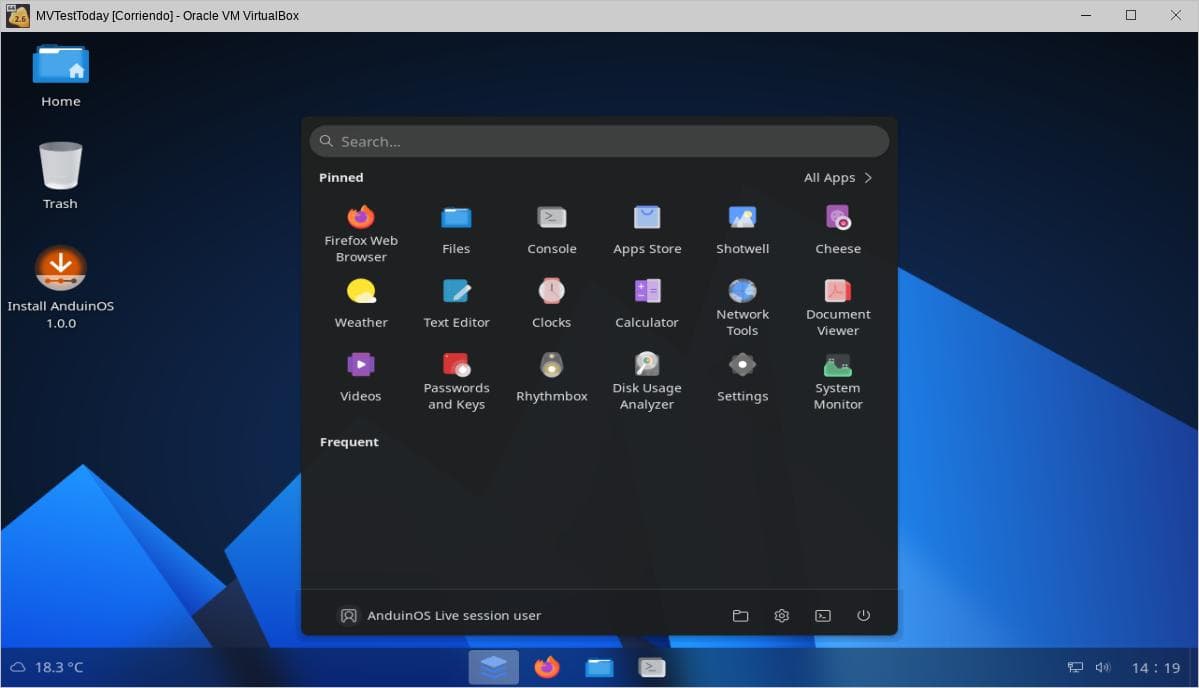Select Install AnduinOS 1.0.0 desktop icon
The width and height of the screenshot is (1199, 688).
(60, 287)
